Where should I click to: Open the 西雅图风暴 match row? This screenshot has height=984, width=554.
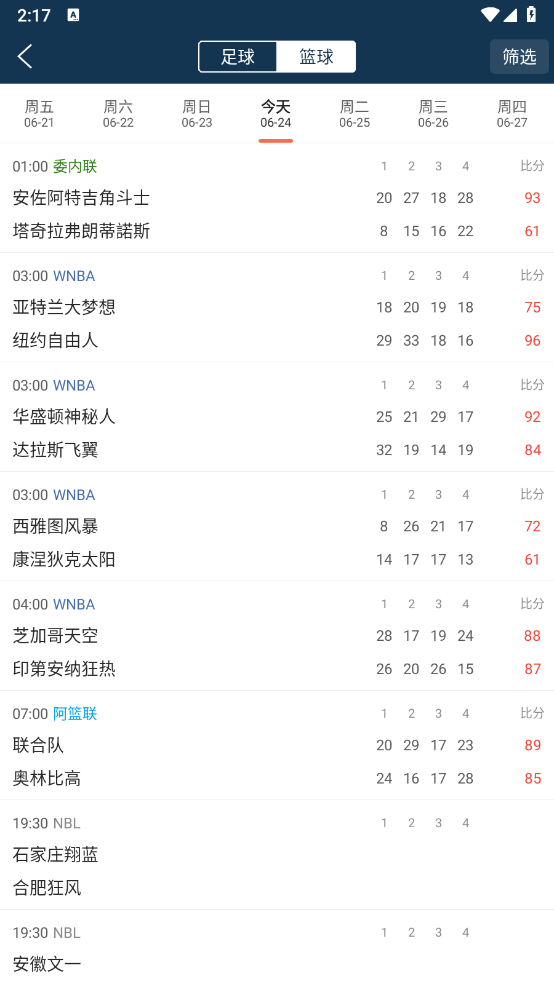point(277,527)
